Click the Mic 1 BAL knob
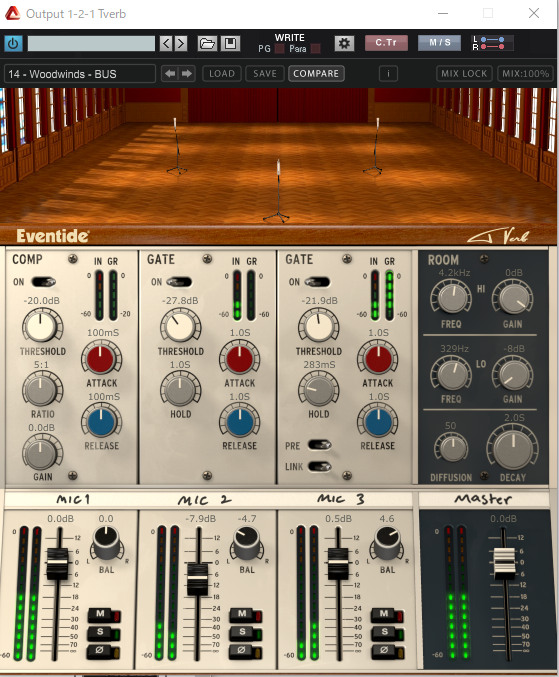 [106, 541]
